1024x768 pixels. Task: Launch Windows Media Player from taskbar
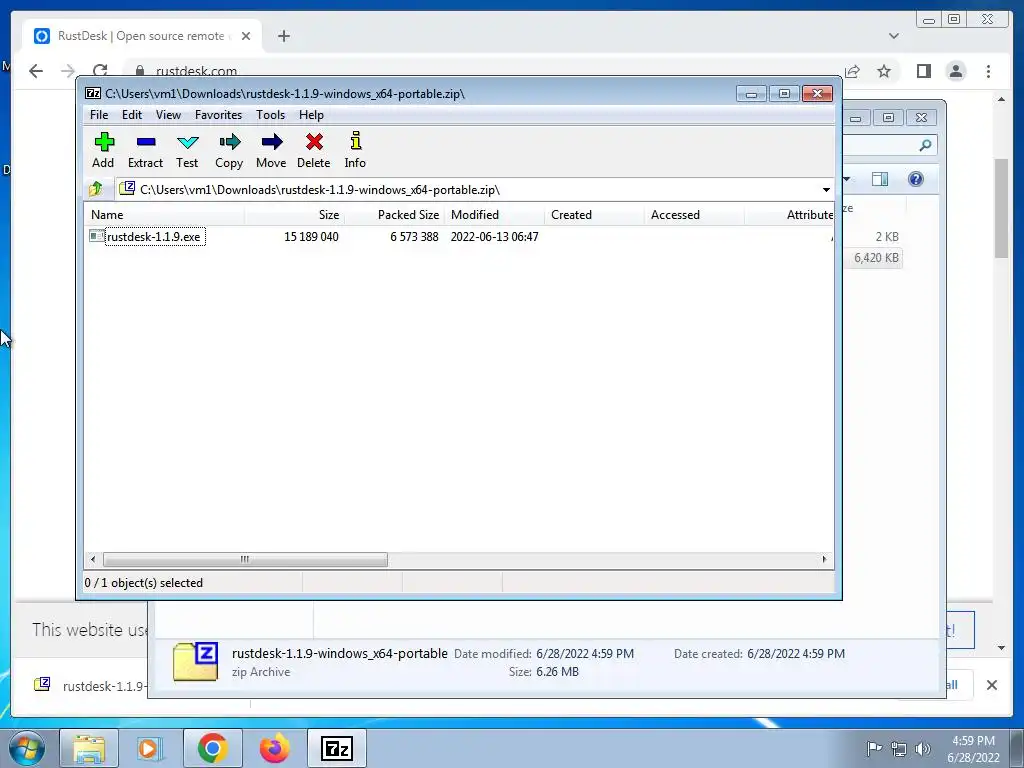point(150,748)
